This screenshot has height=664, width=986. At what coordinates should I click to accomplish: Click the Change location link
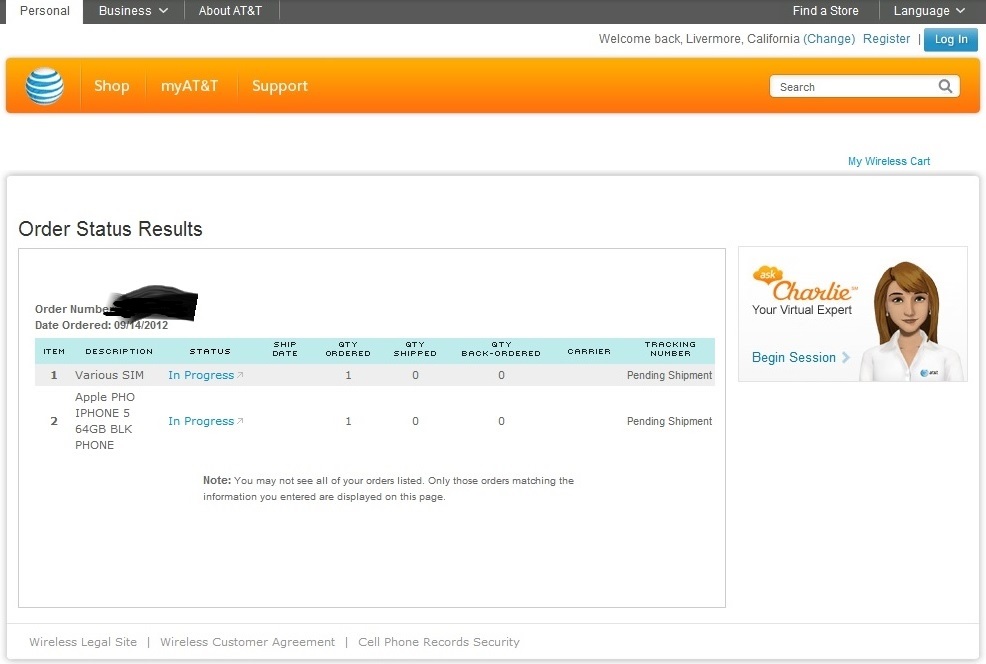coord(829,38)
